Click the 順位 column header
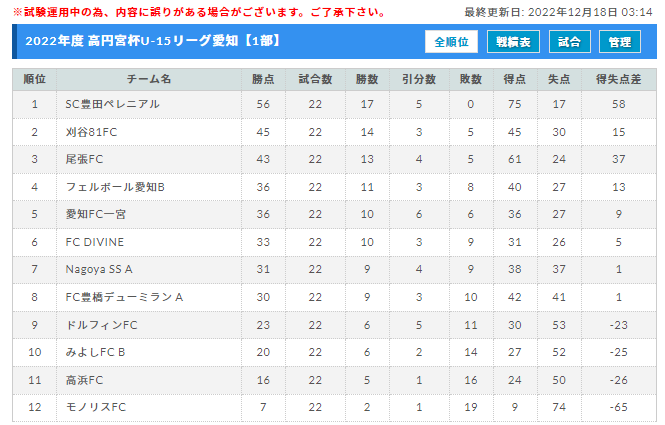Image resolution: width=665 pixels, height=425 pixels. point(34,79)
